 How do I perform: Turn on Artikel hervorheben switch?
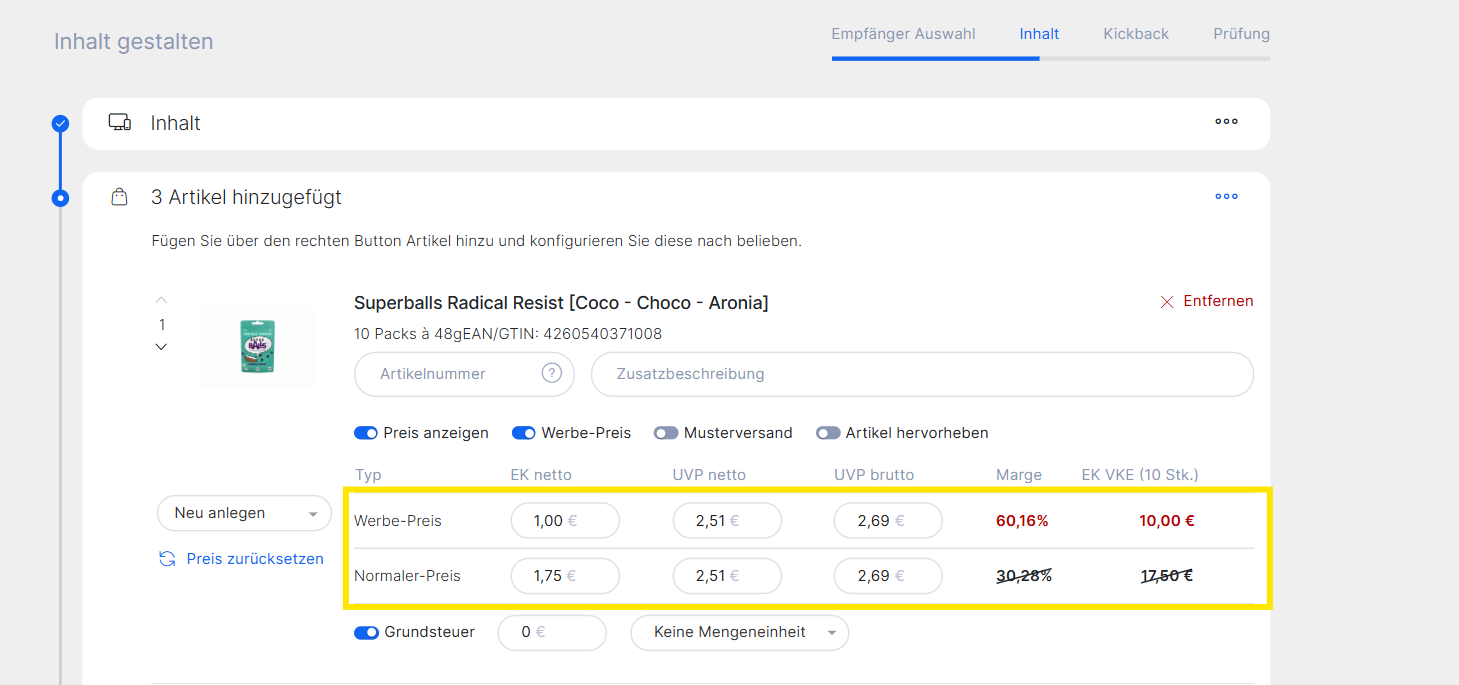(828, 433)
